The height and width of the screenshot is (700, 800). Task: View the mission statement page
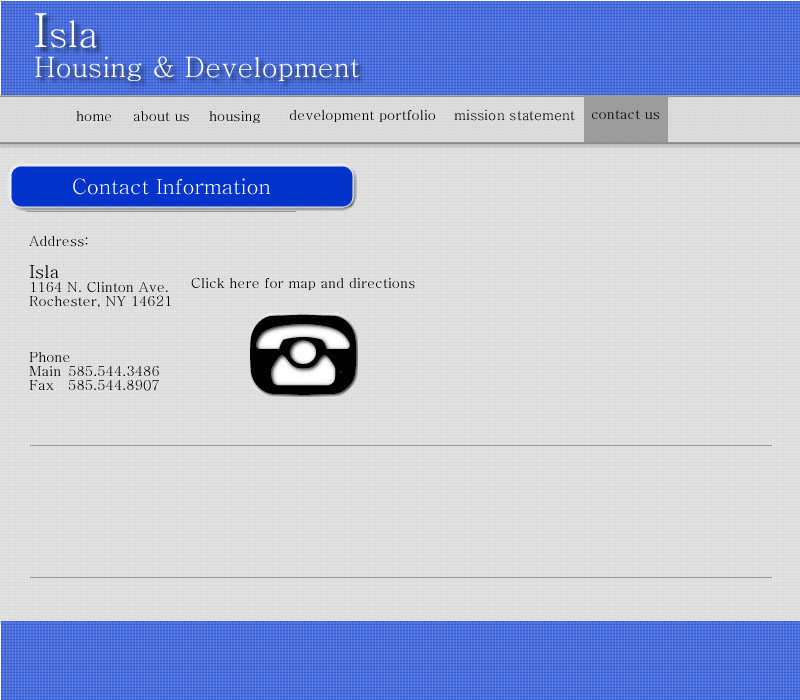(x=514, y=115)
